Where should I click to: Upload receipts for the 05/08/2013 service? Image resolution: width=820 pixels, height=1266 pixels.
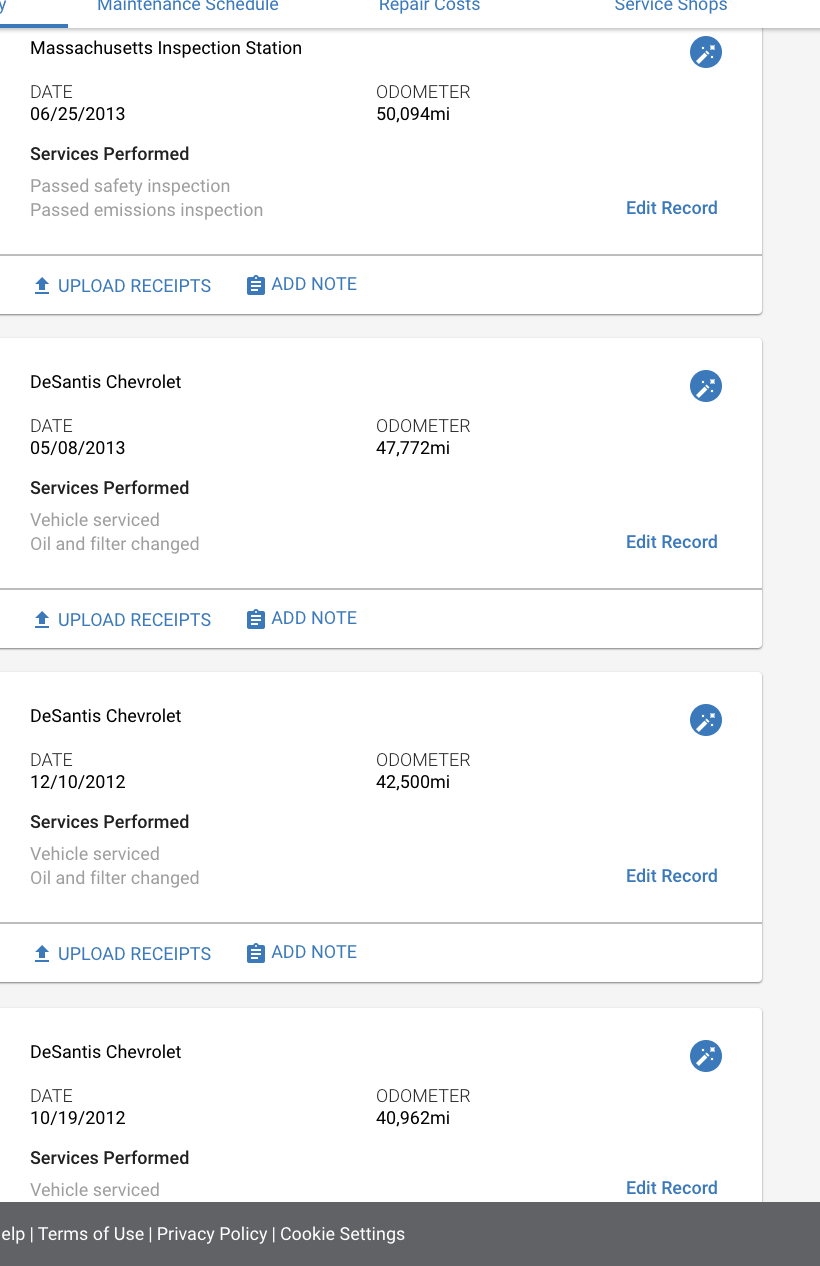[x=122, y=619]
